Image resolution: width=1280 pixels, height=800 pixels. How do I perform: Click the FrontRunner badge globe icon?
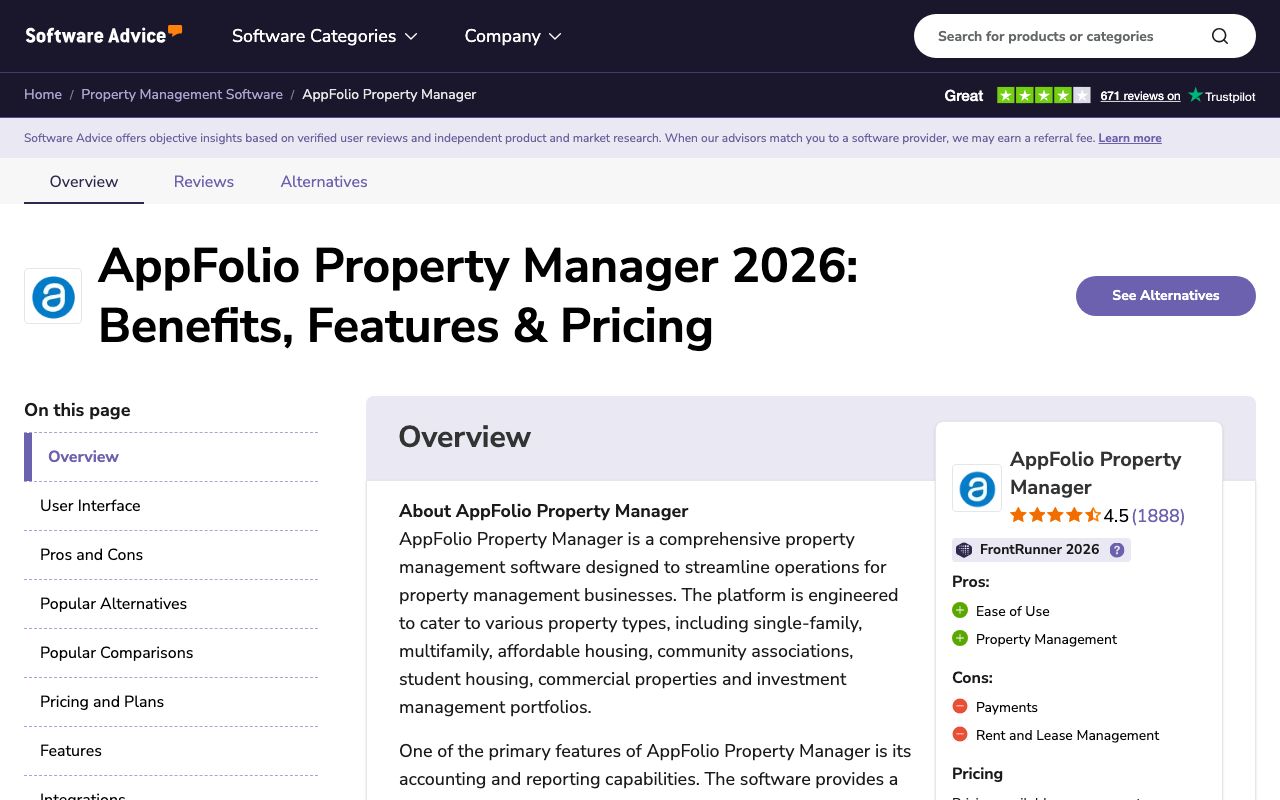point(964,550)
